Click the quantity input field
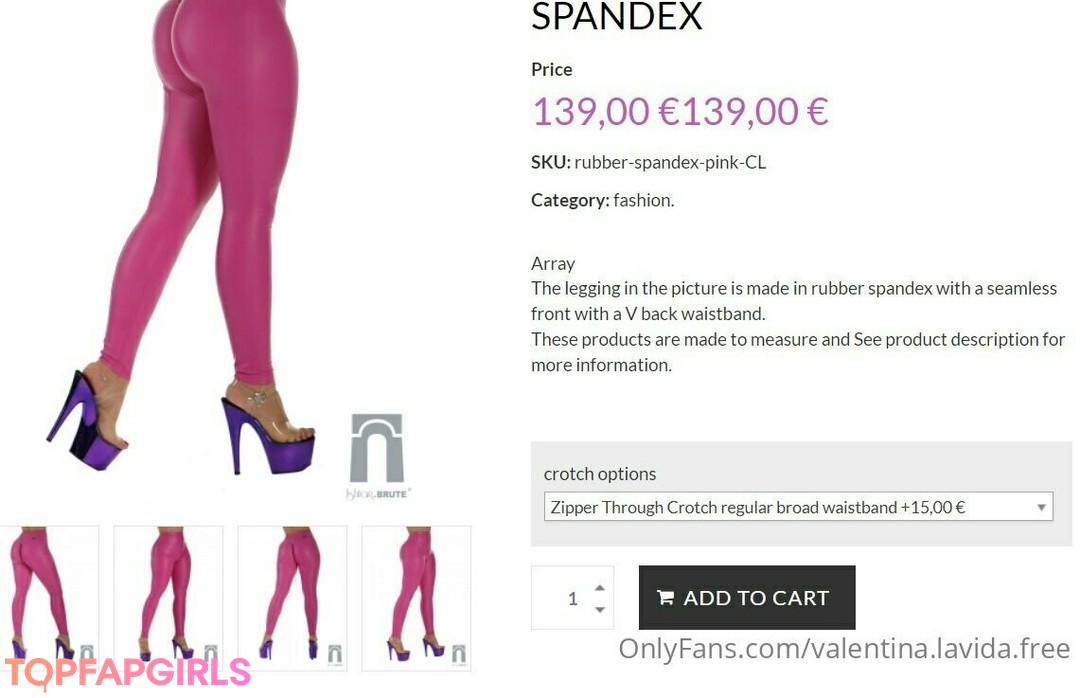This screenshot has width=1080, height=698. pos(572,597)
